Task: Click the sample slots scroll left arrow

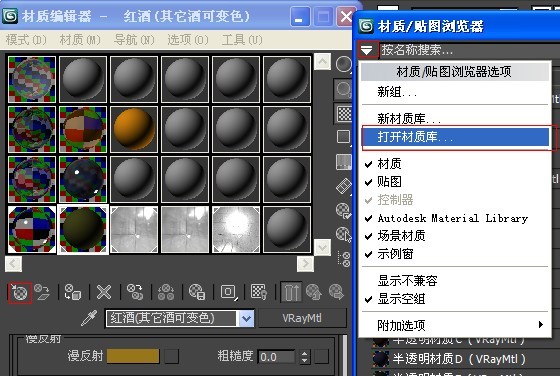Action: (14, 264)
